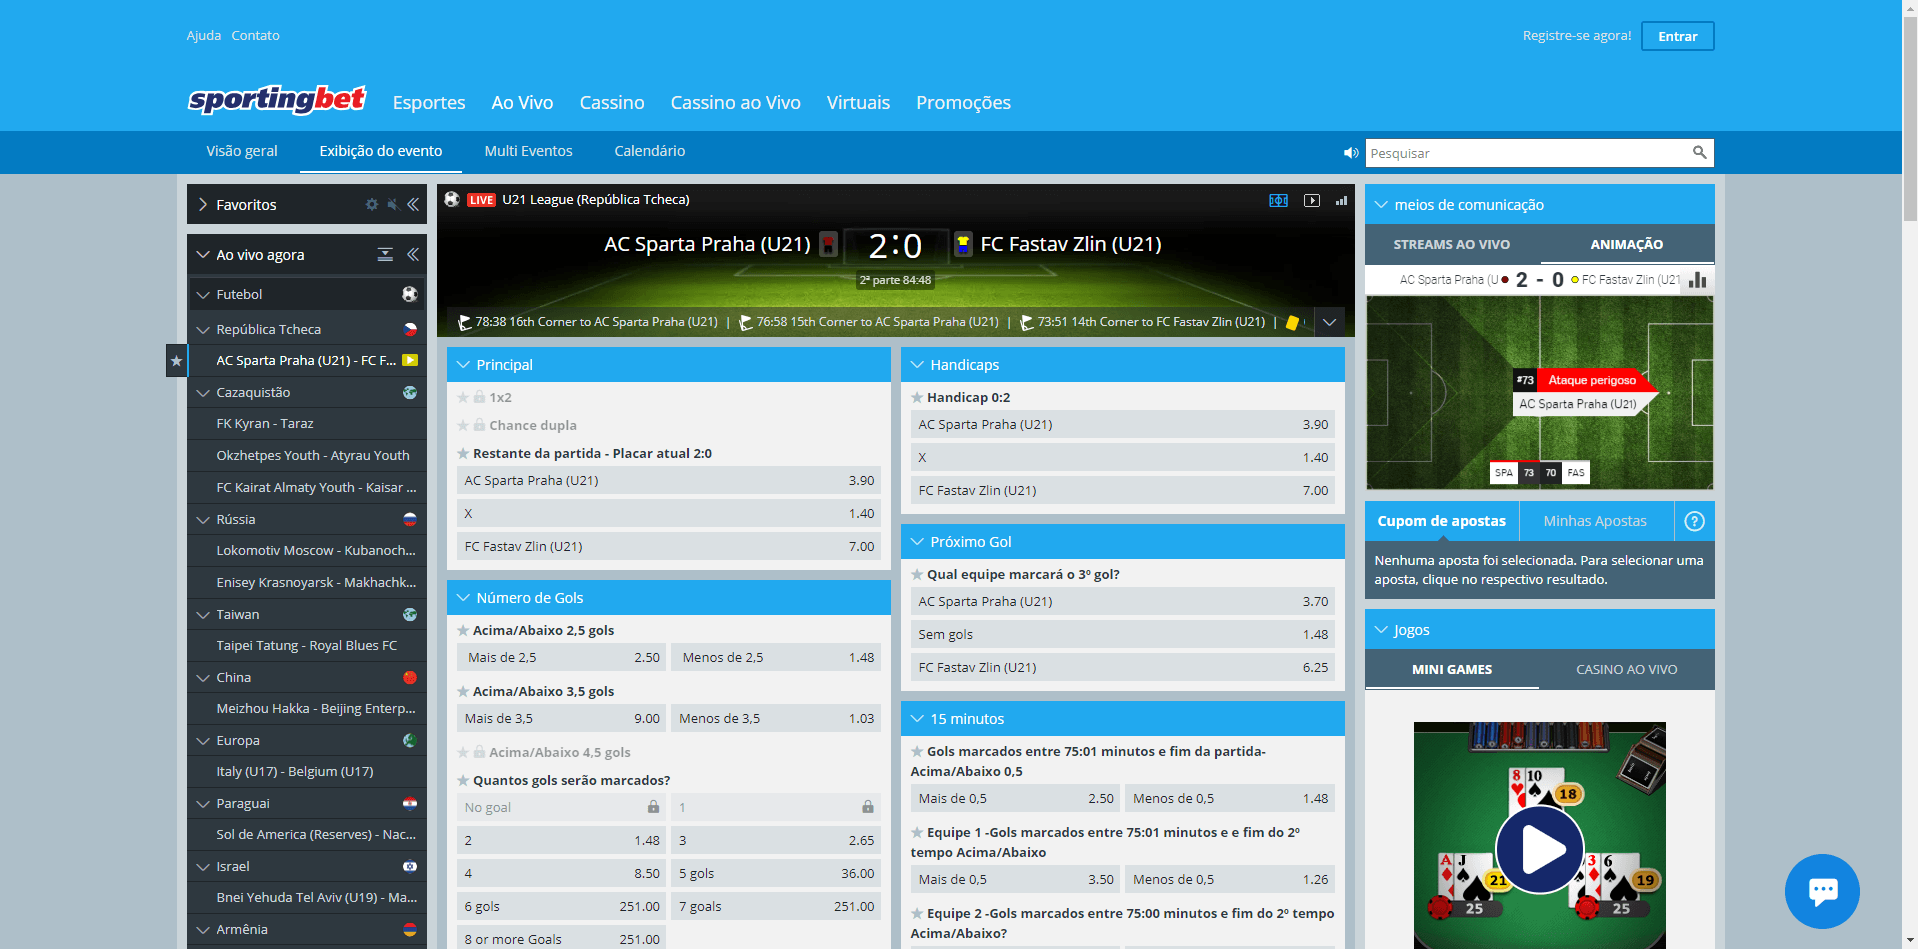Viewport: 1918px width, 949px height.
Task: Favorite the Handicap 0:2 market star
Action: (917, 397)
